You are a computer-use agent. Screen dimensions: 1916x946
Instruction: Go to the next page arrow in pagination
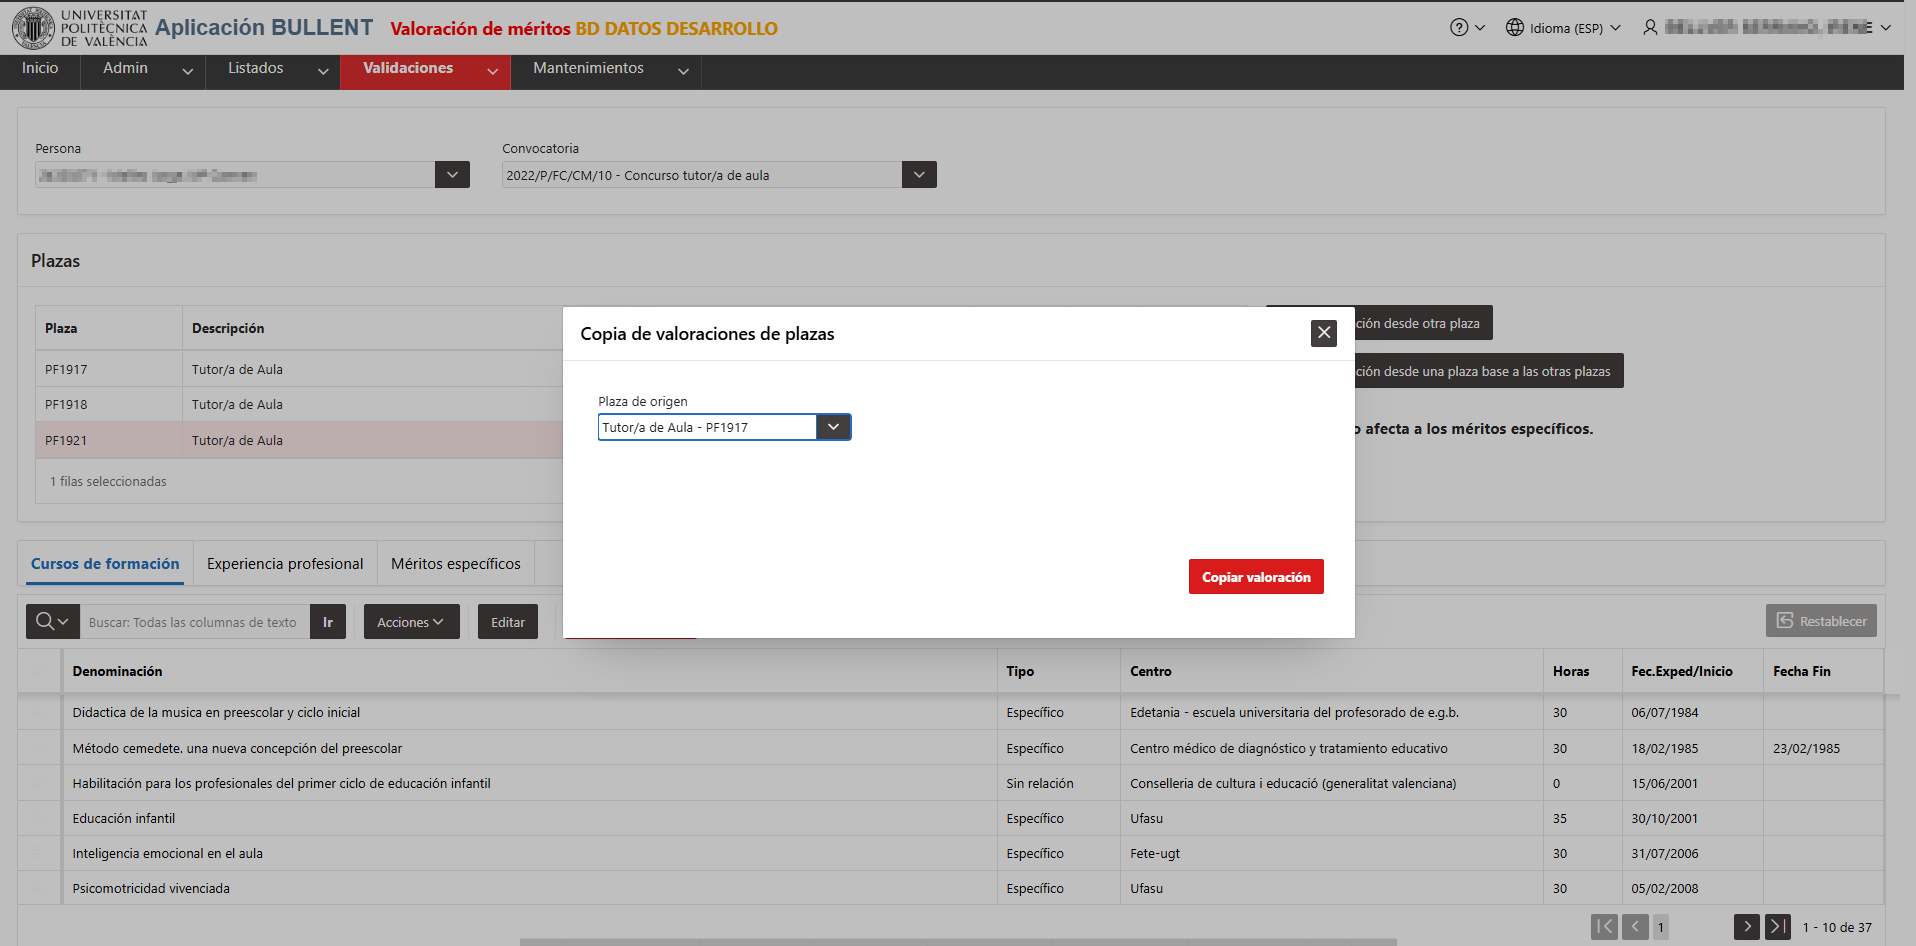coord(1746,927)
